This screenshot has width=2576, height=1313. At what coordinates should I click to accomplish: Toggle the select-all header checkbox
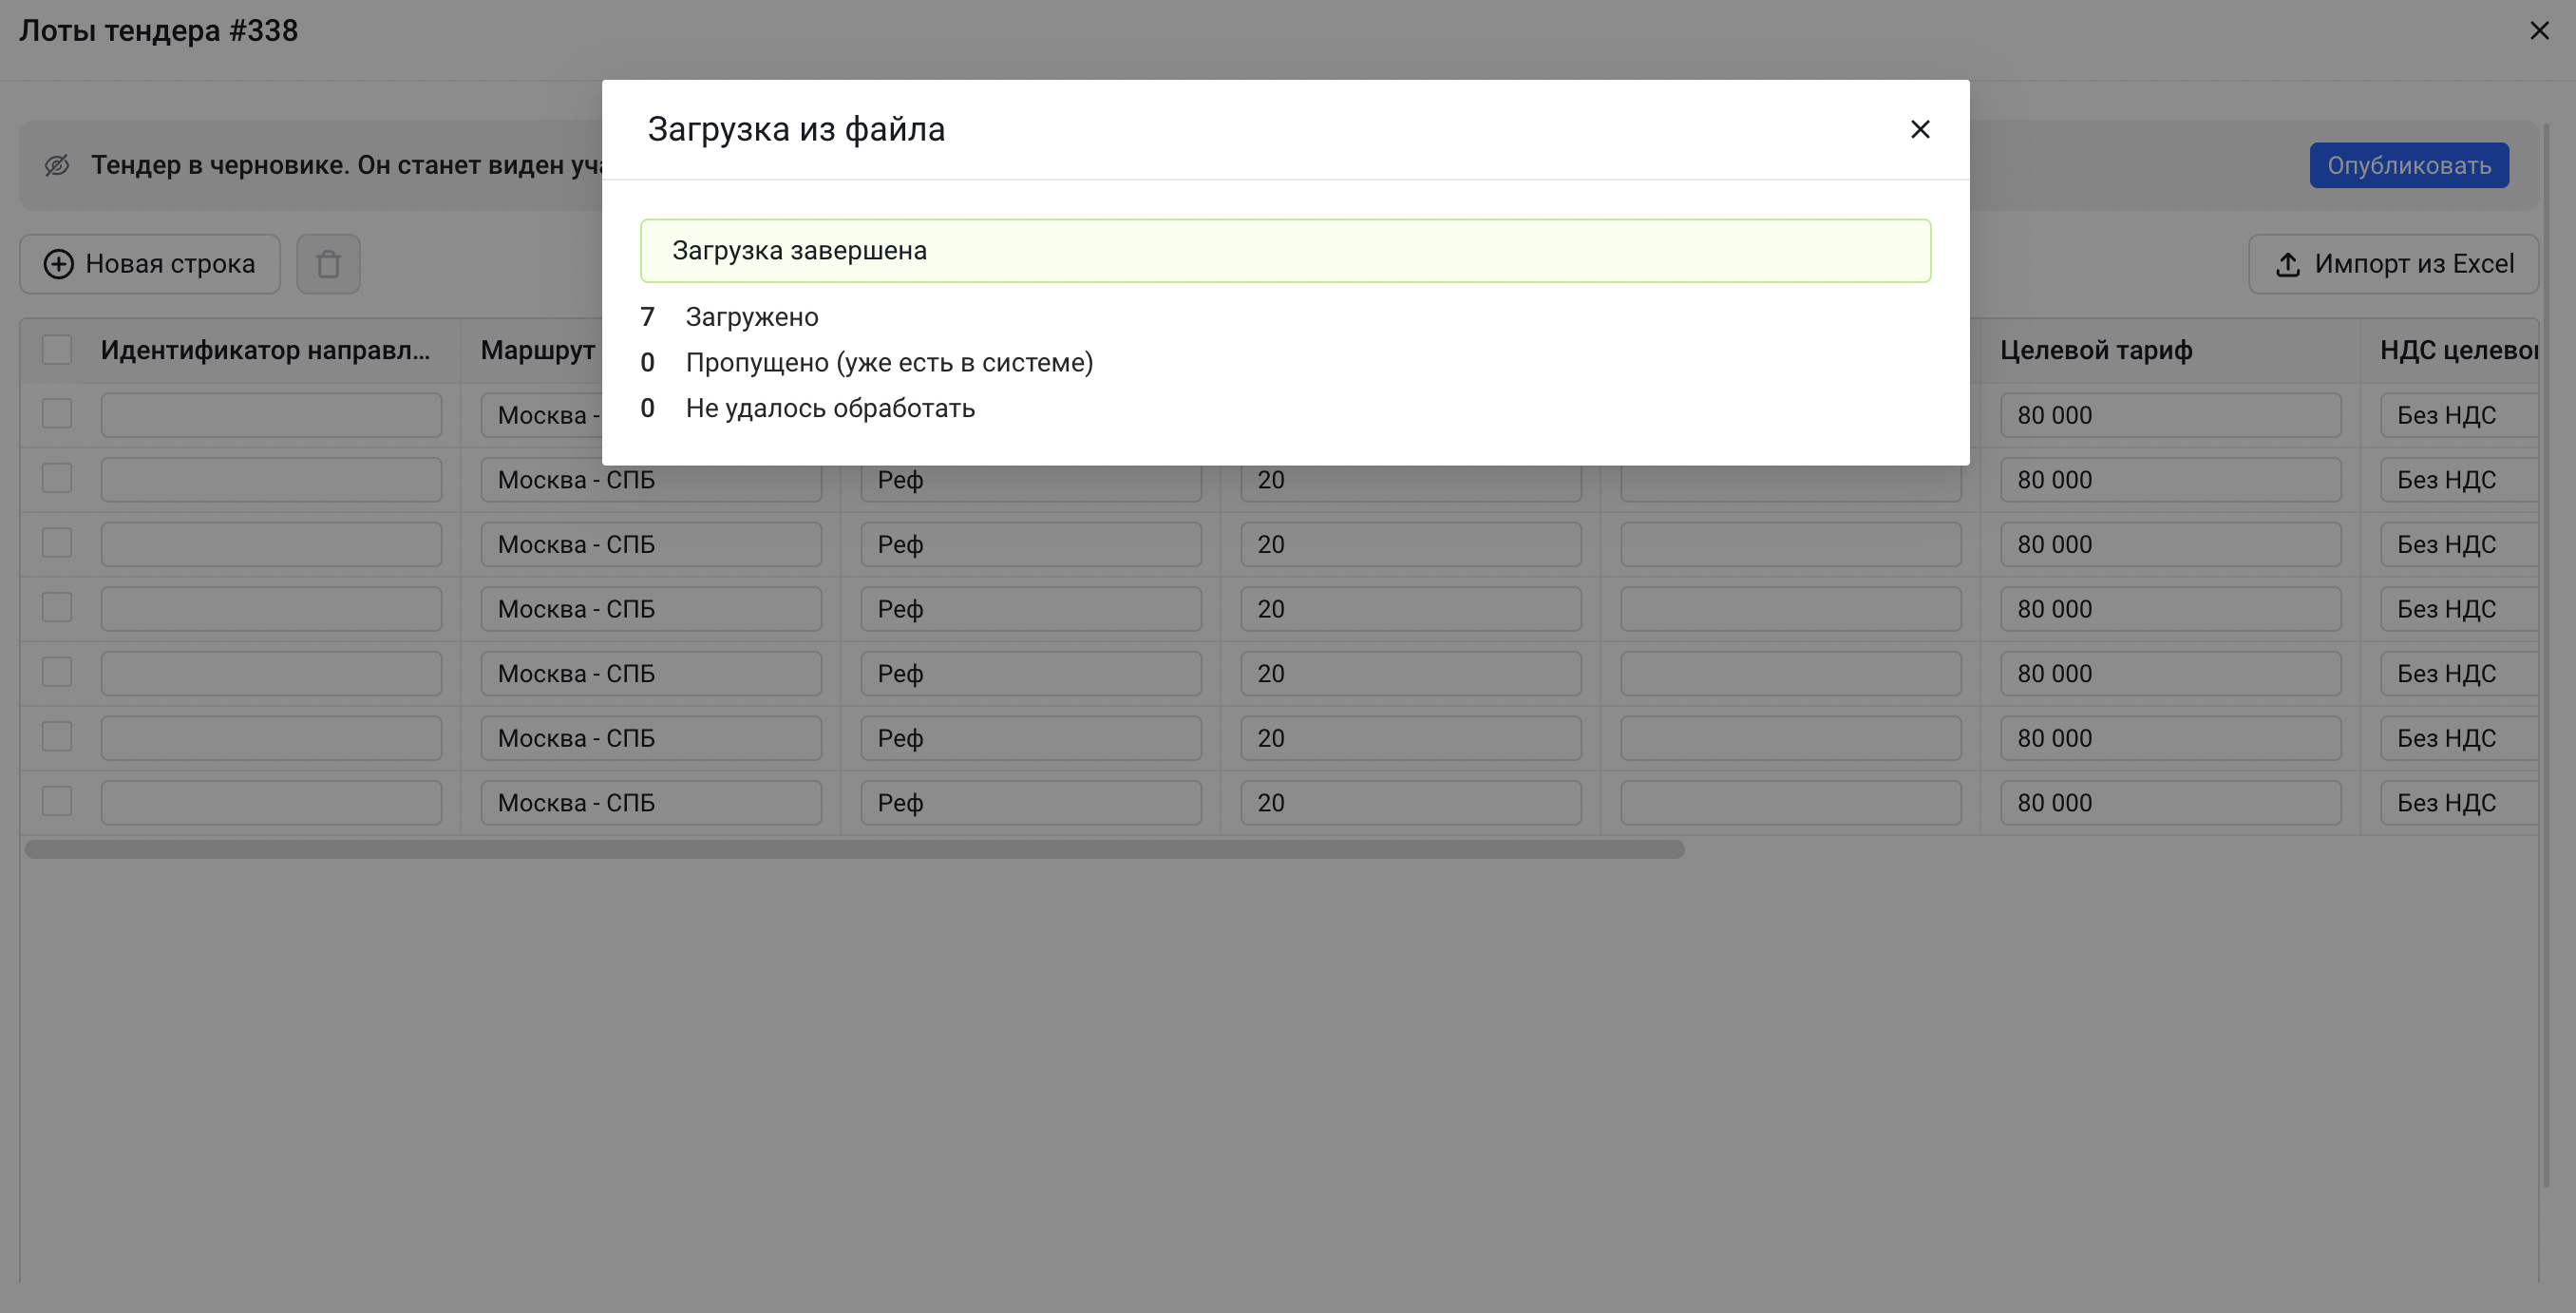click(57, 350)
